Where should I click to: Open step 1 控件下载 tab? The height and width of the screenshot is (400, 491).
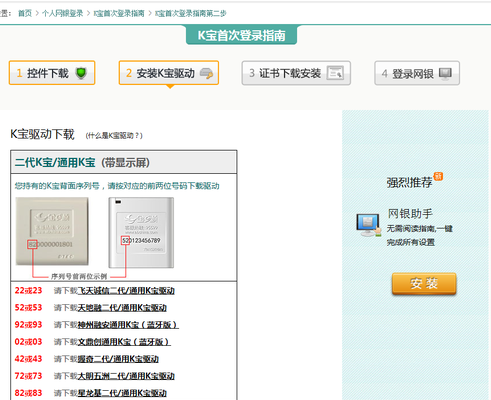click(x=52, y=73)
